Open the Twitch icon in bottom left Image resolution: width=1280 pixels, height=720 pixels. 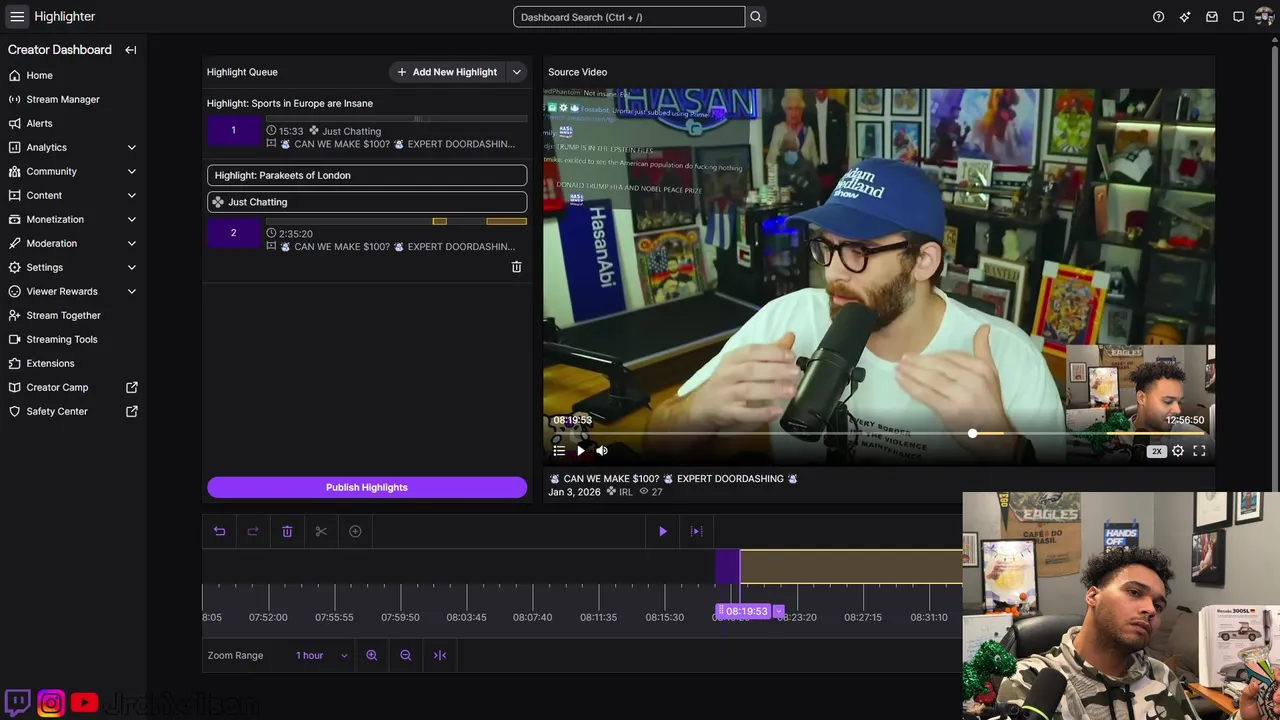point(17,703)
